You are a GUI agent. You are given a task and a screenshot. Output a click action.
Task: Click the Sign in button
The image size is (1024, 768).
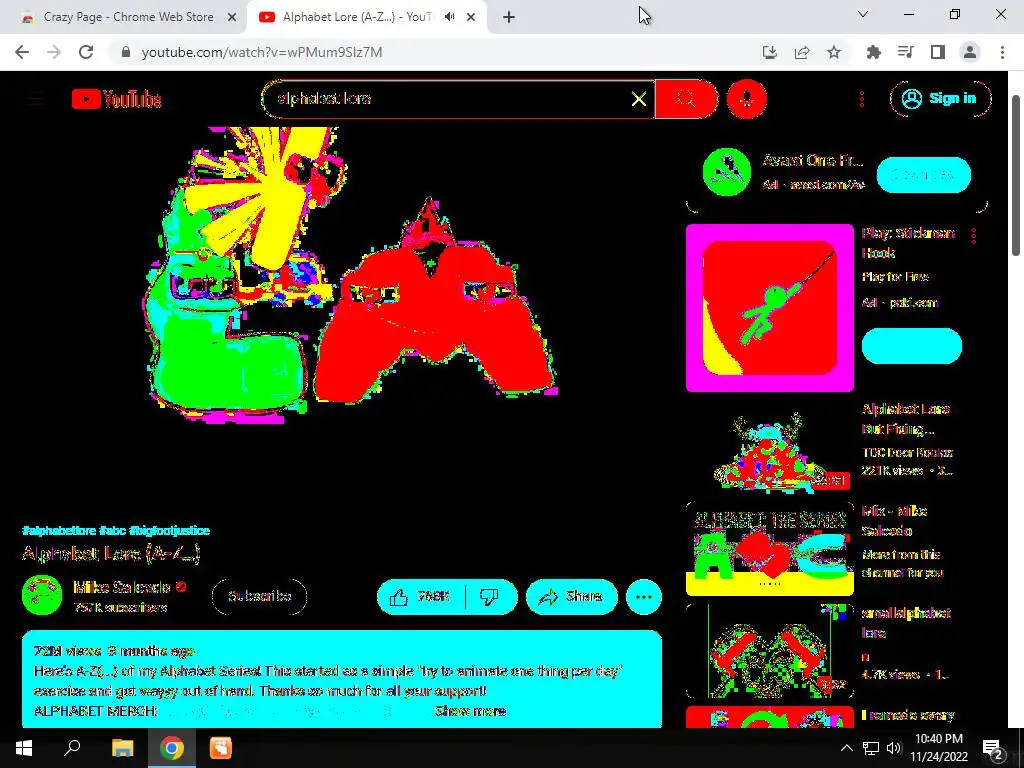point(940,99)
